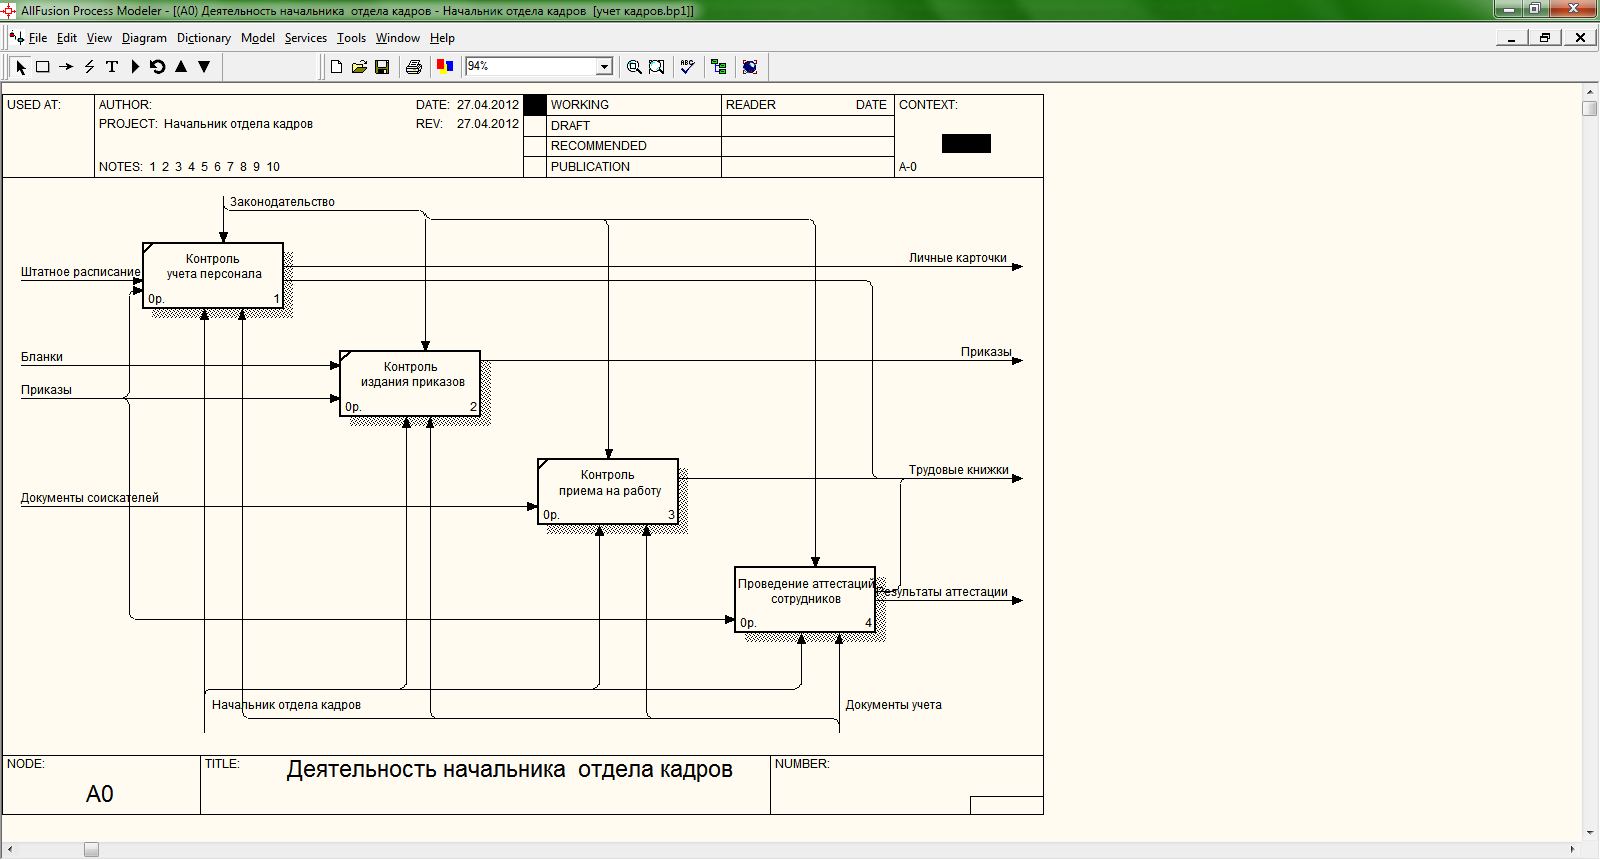Open the zoom level dropdown
The height and width of the screenshot is (860, 1600).
604,67
